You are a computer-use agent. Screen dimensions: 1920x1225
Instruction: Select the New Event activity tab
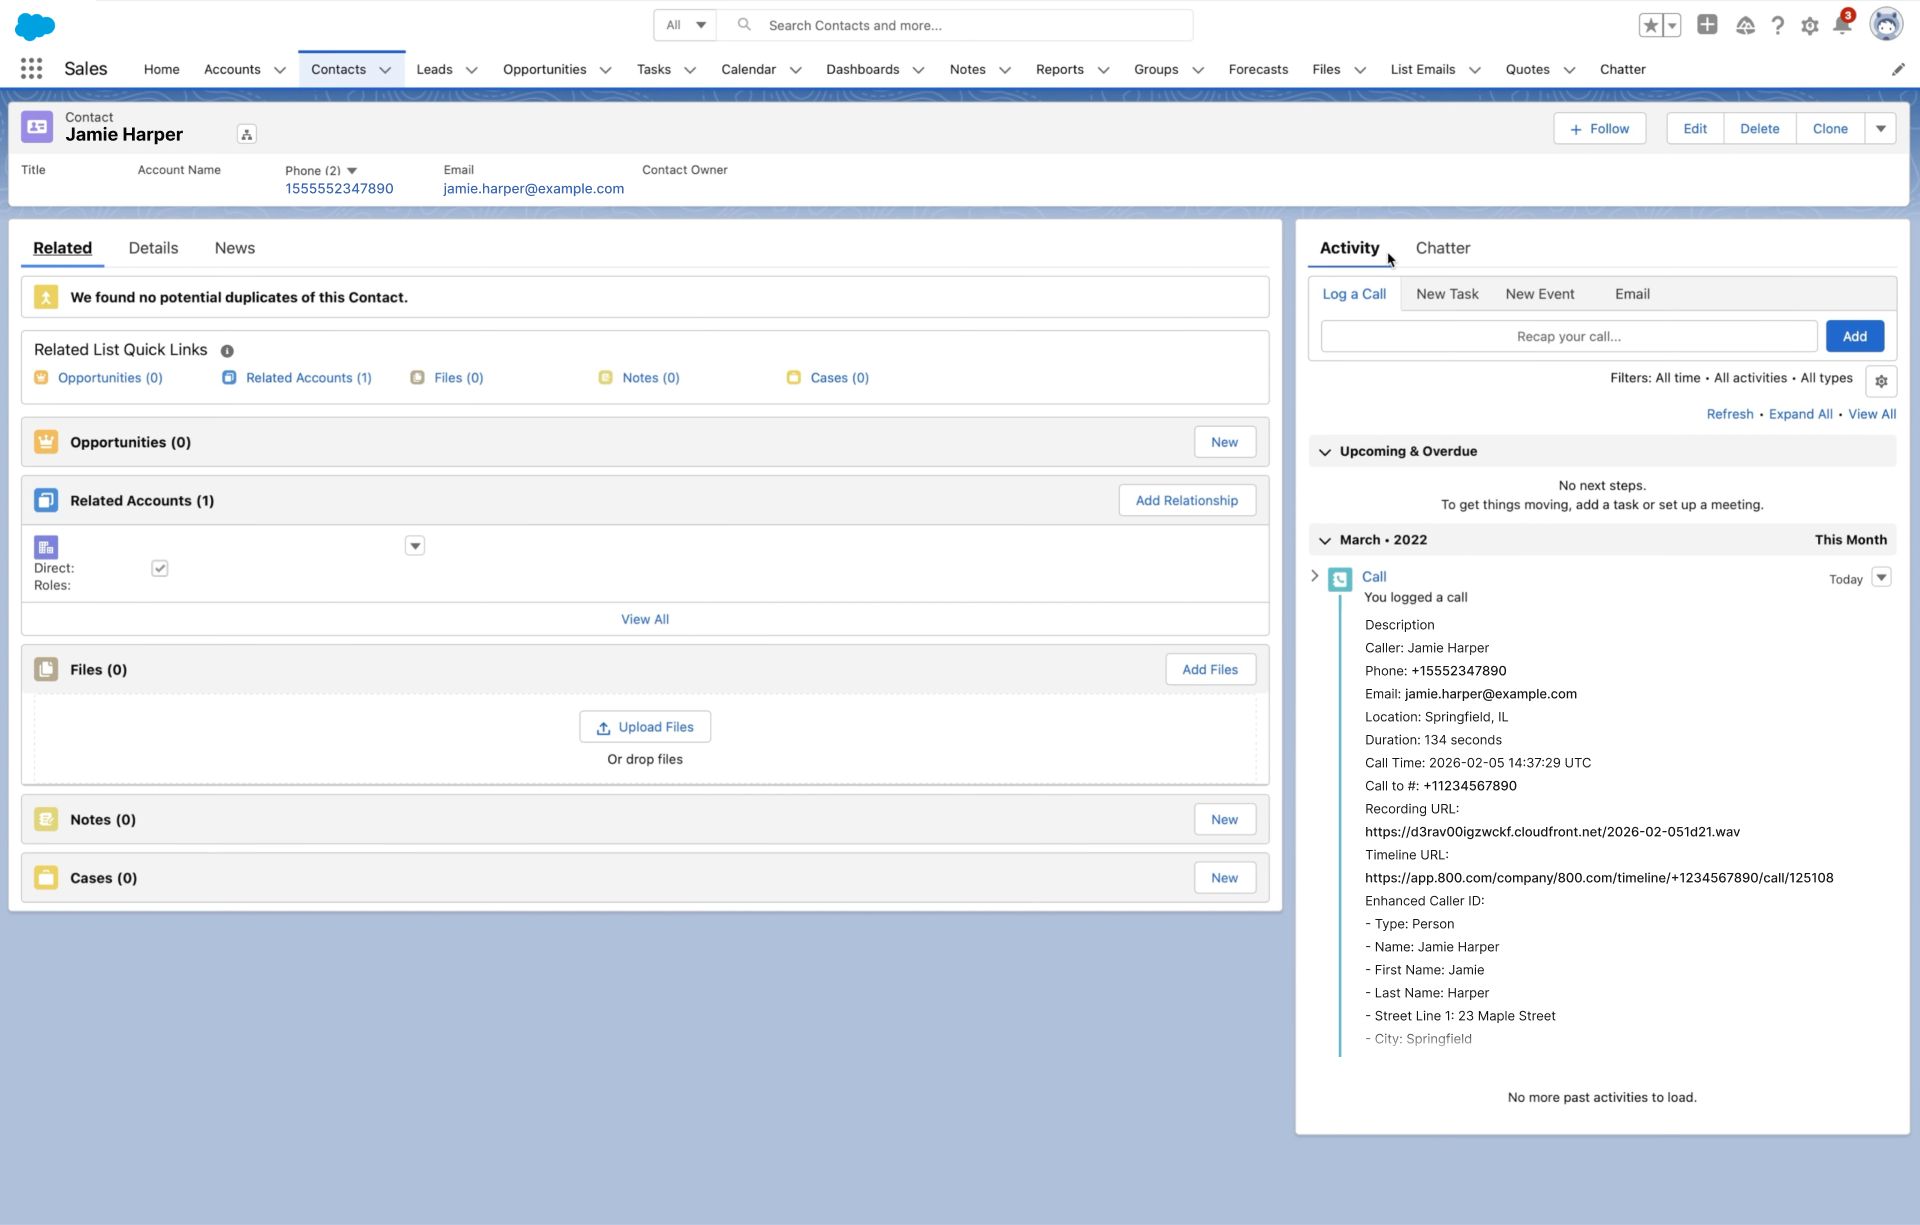tap(1540, 294)
